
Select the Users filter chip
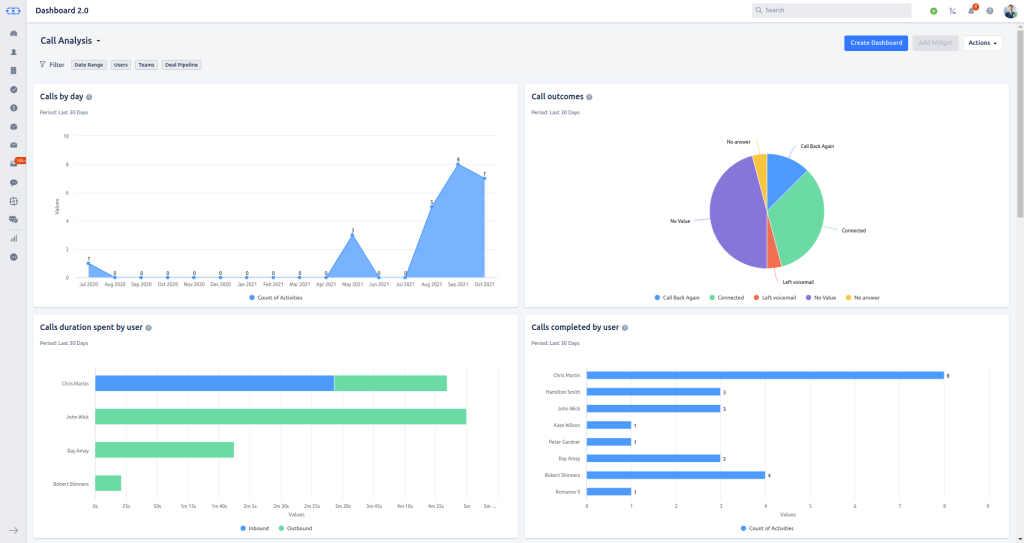pos(121,65)
